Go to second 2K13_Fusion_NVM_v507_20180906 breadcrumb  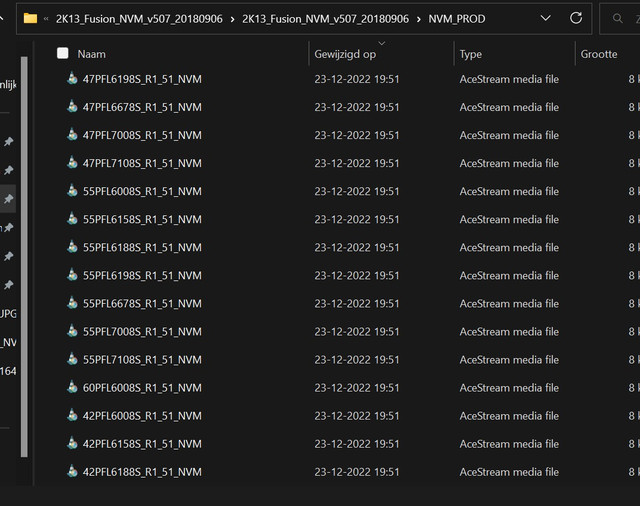click(x=325, y=19)
